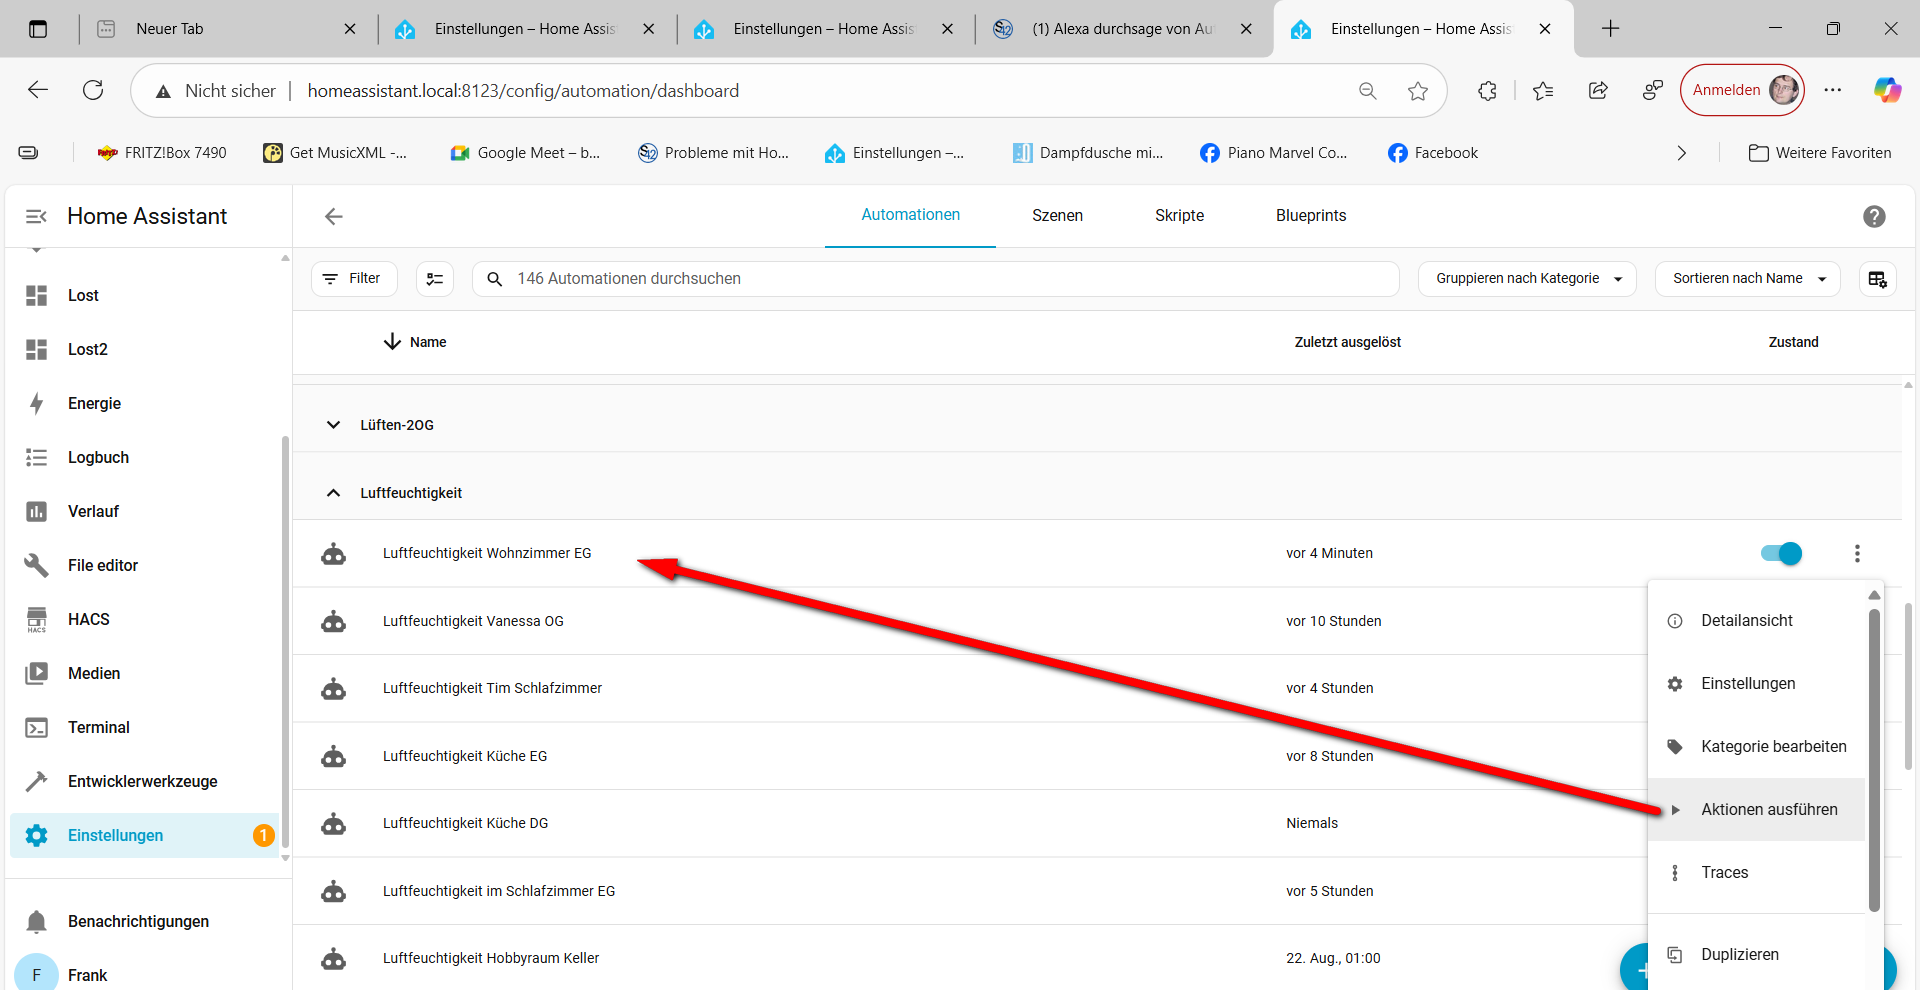Open Gruppieren nach Kategorie dropdown

click(x=1526, y=279)
